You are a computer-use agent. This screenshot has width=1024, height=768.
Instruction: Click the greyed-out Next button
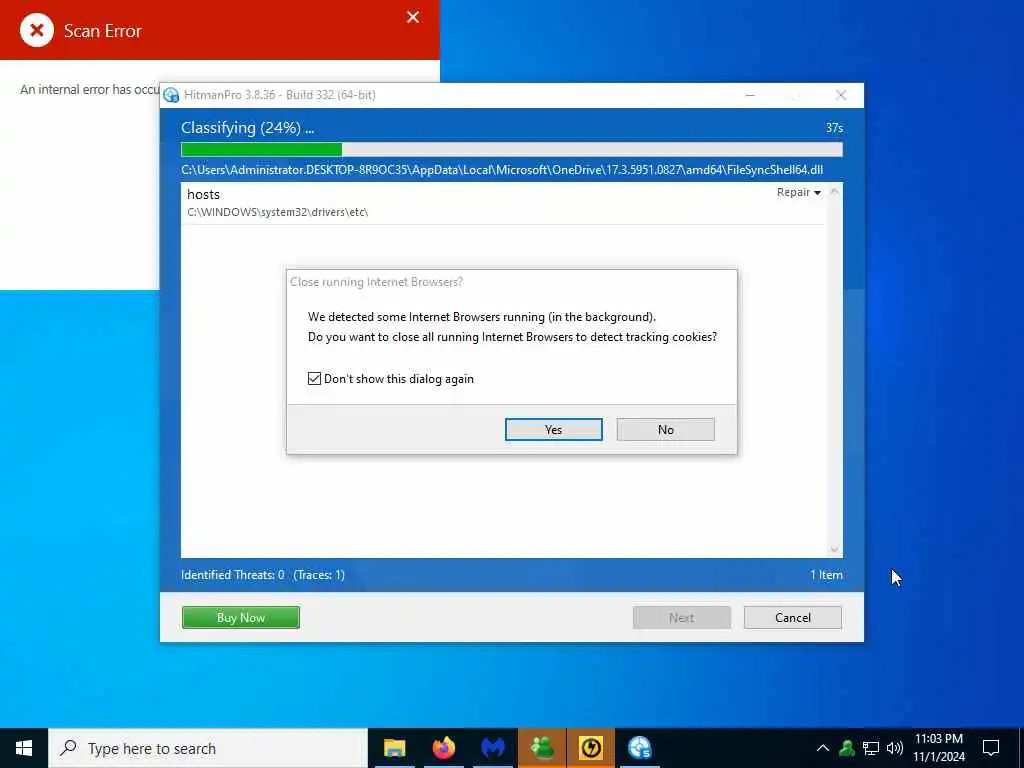(682, 618)
